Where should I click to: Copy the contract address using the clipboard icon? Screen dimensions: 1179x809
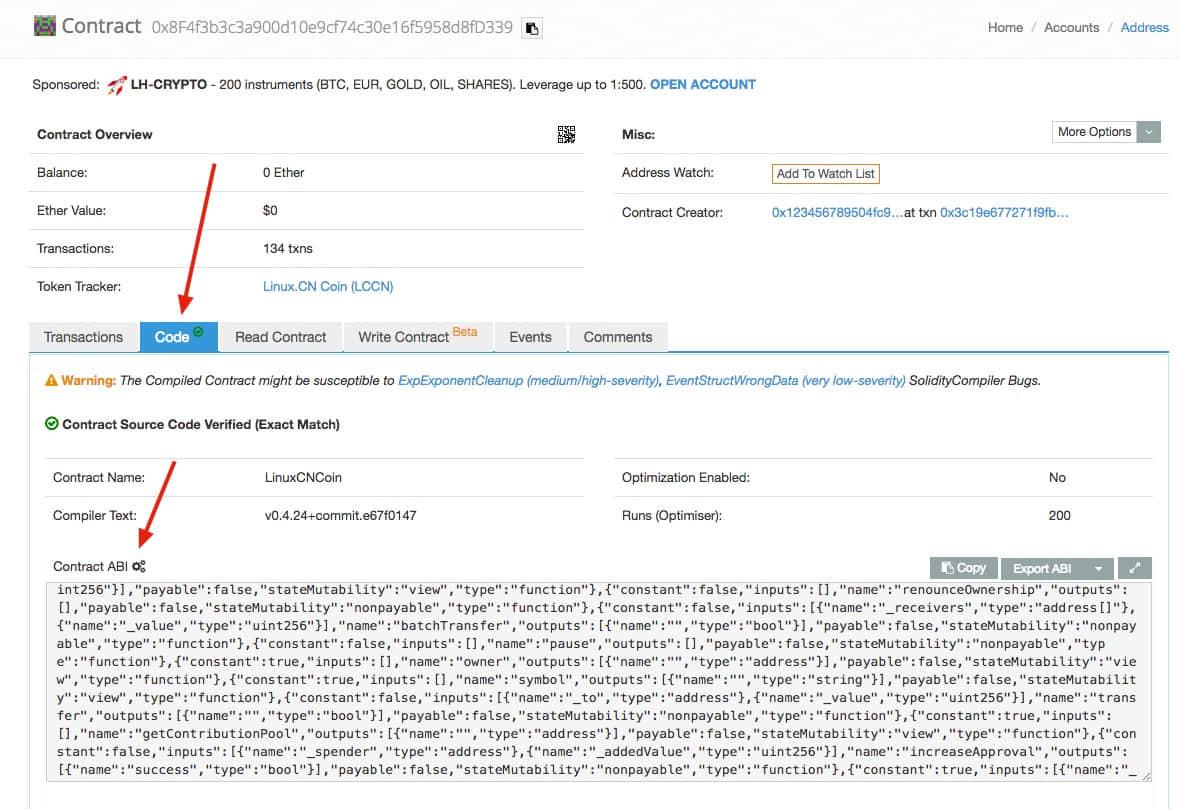[532, 28]
